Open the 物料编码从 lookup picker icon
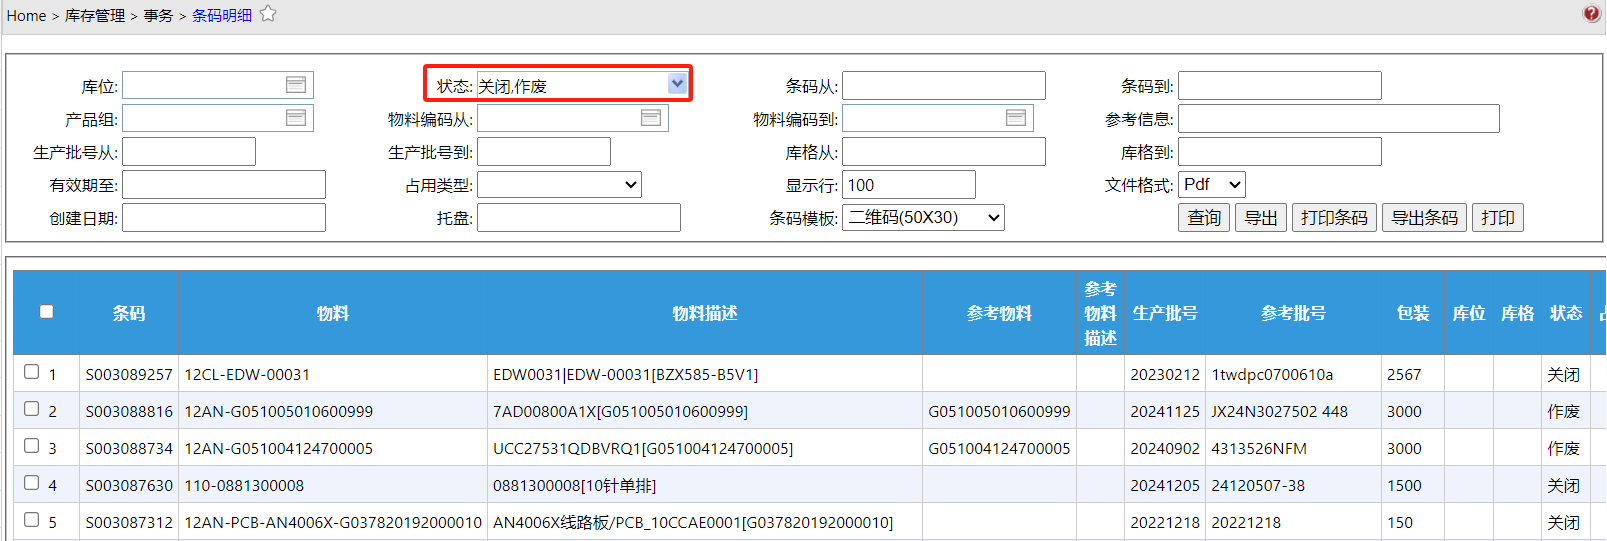The height and width of the screenshot is (541, 1607). pos(651,118)
